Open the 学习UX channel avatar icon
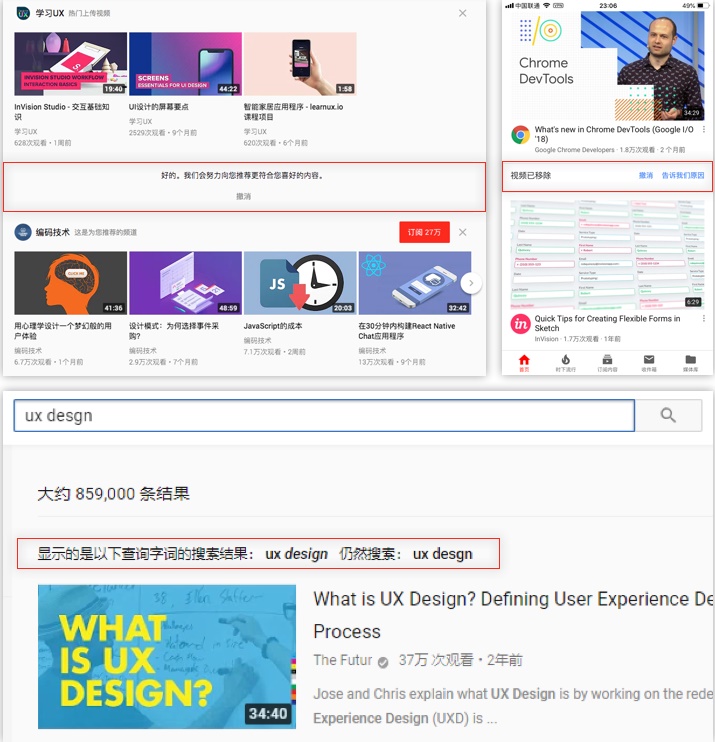The height and width of the screenshot is (742, 715). [23, 13]
